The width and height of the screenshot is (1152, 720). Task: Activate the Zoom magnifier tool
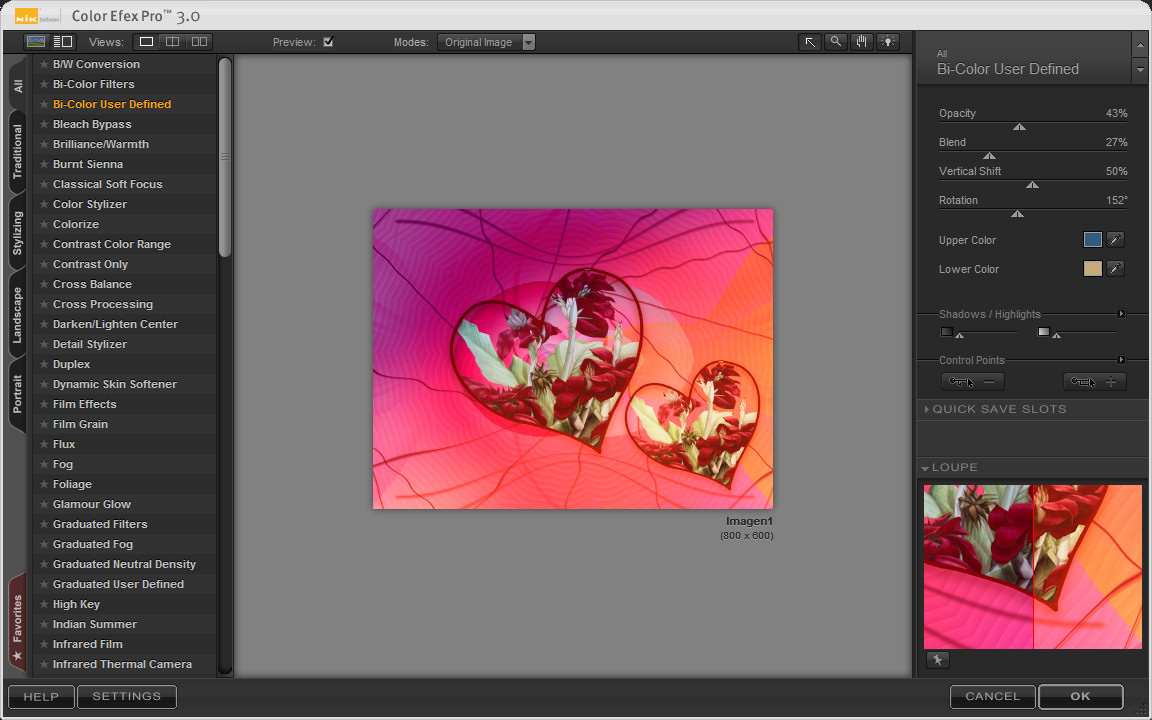(x=835, y=42)
